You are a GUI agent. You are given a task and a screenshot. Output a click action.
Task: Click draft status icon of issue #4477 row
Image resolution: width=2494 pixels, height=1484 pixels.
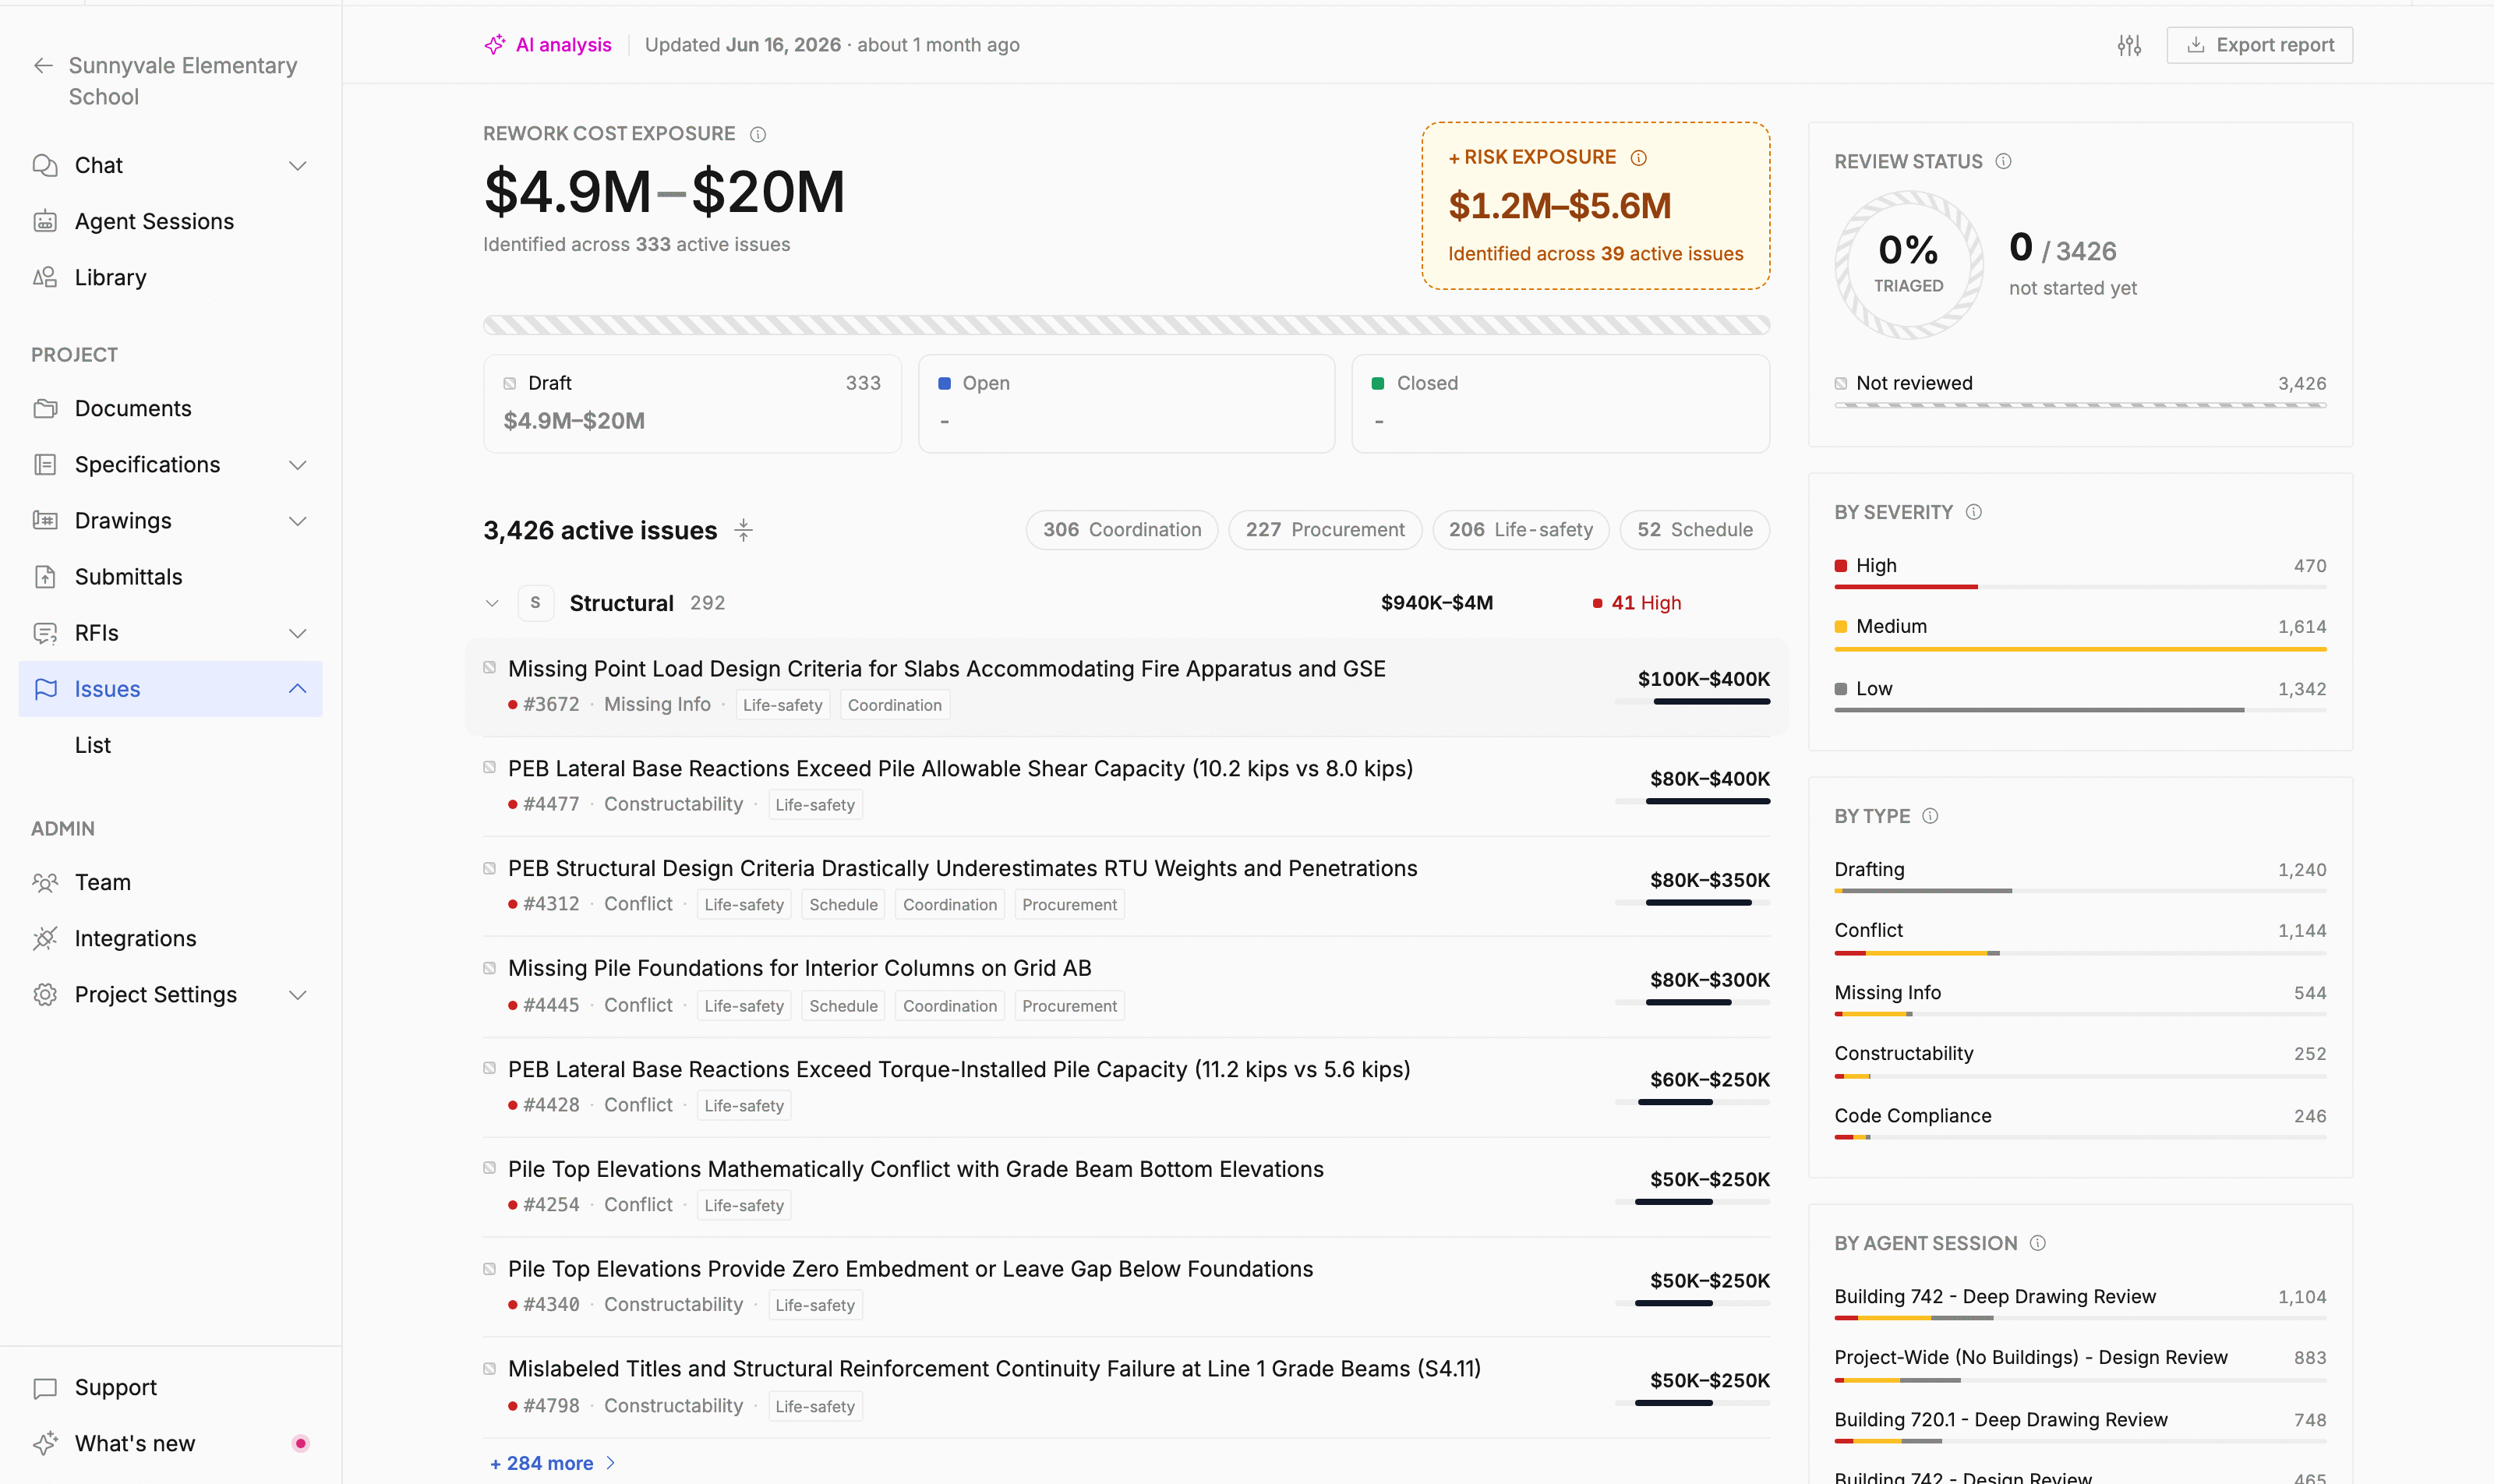(489, 767)
